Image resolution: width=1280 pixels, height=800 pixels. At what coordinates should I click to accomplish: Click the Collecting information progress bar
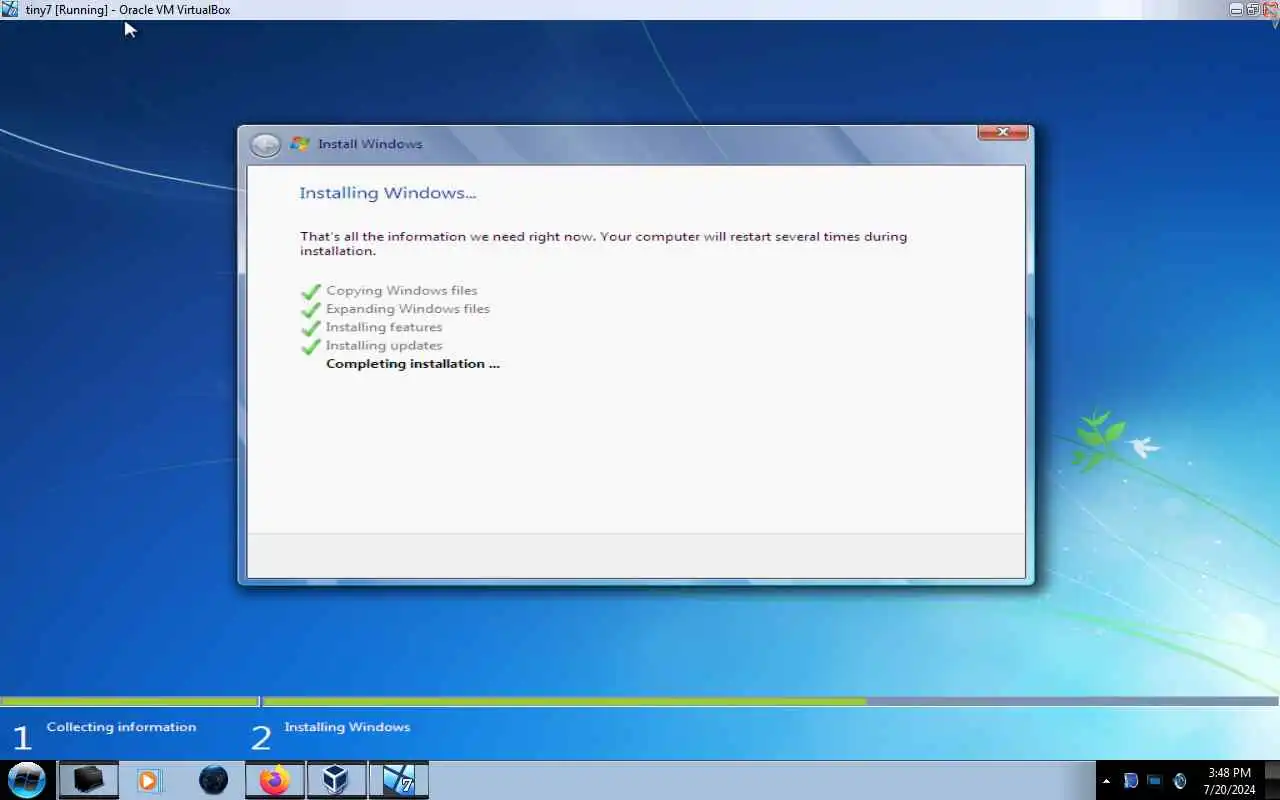pos(129,701)
